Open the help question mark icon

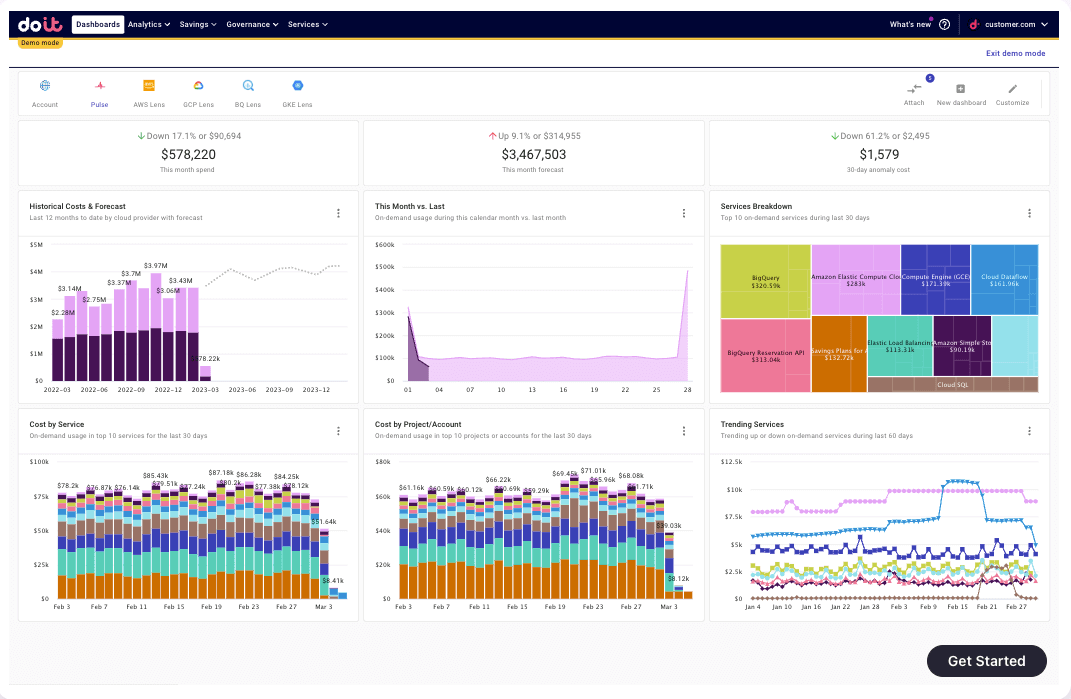tap(944, 24)
